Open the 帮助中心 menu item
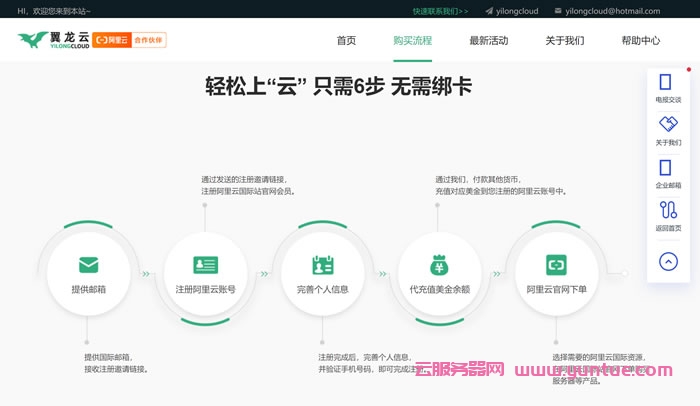 point(641,41)
